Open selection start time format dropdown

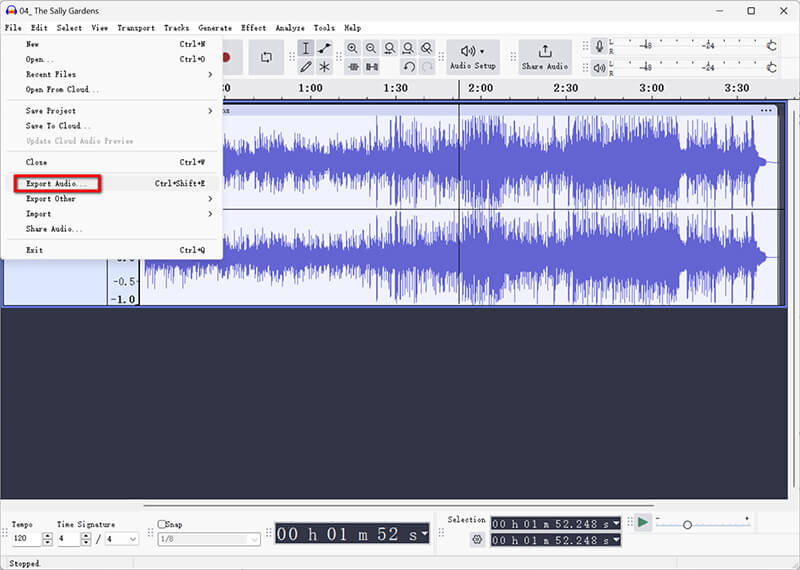[x=616, y=523]
